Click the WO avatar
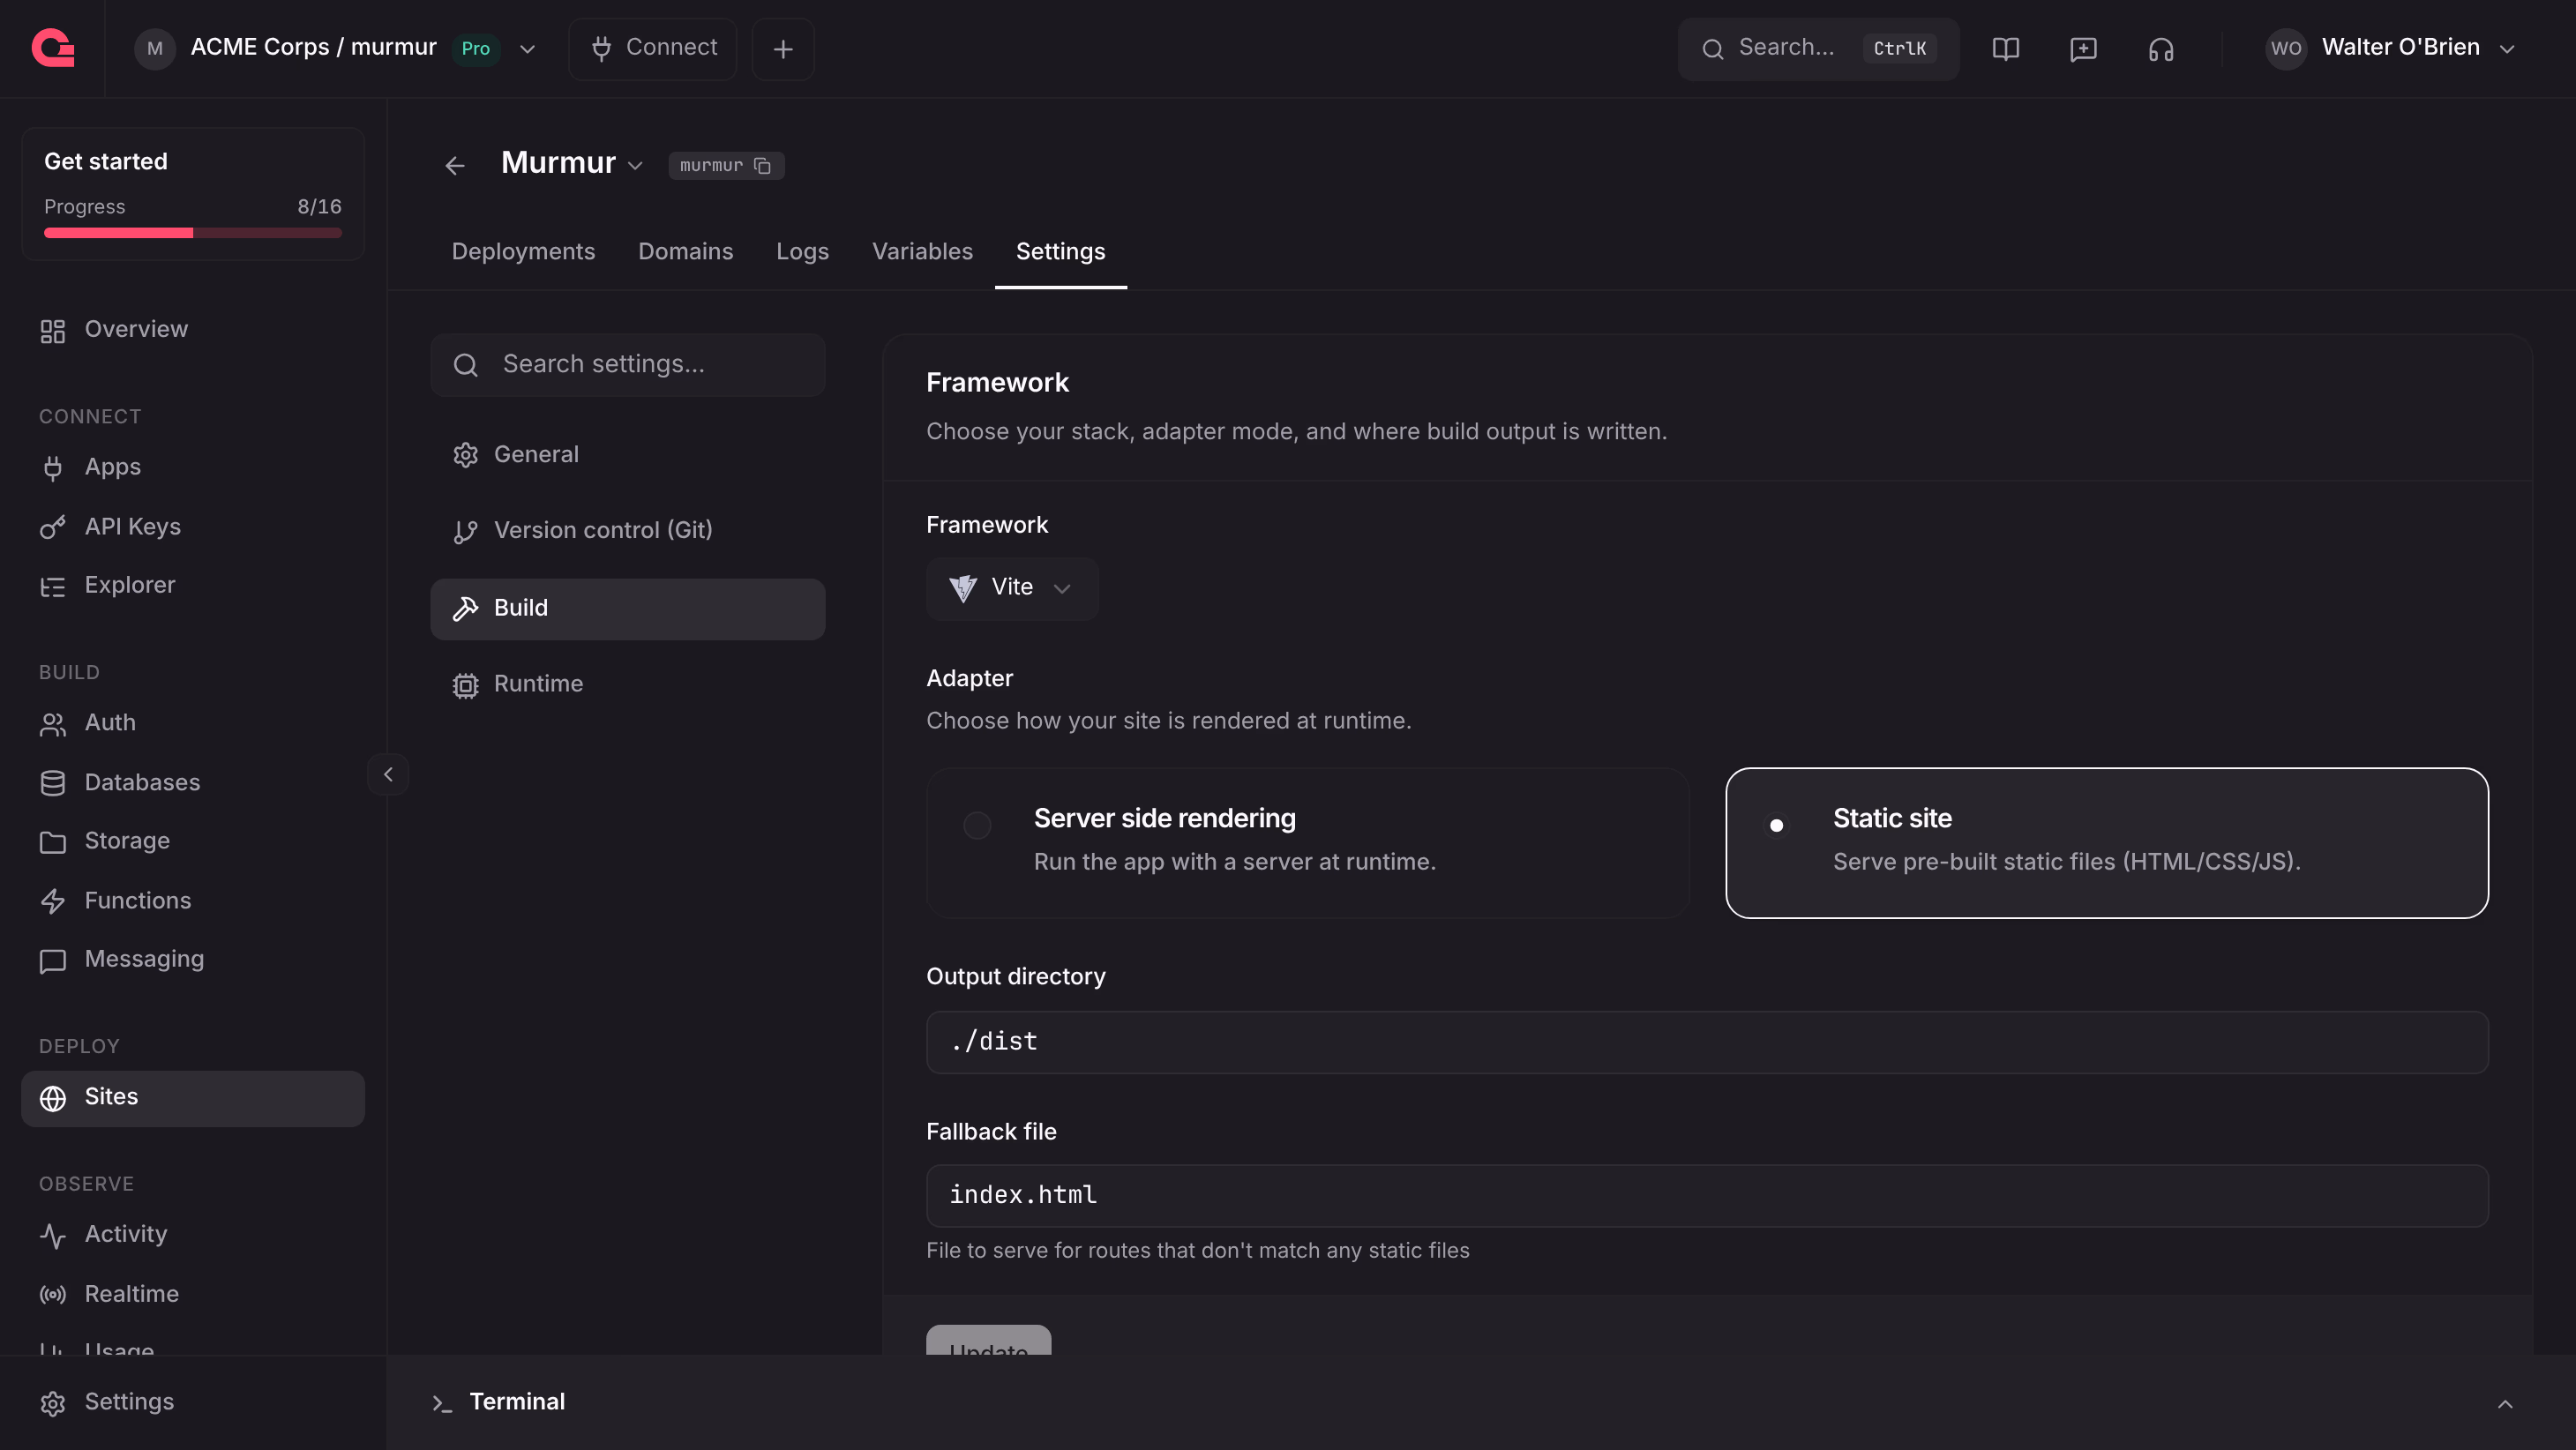The width and height of the screenshot is (2576, 1450). coord(2285,49)
